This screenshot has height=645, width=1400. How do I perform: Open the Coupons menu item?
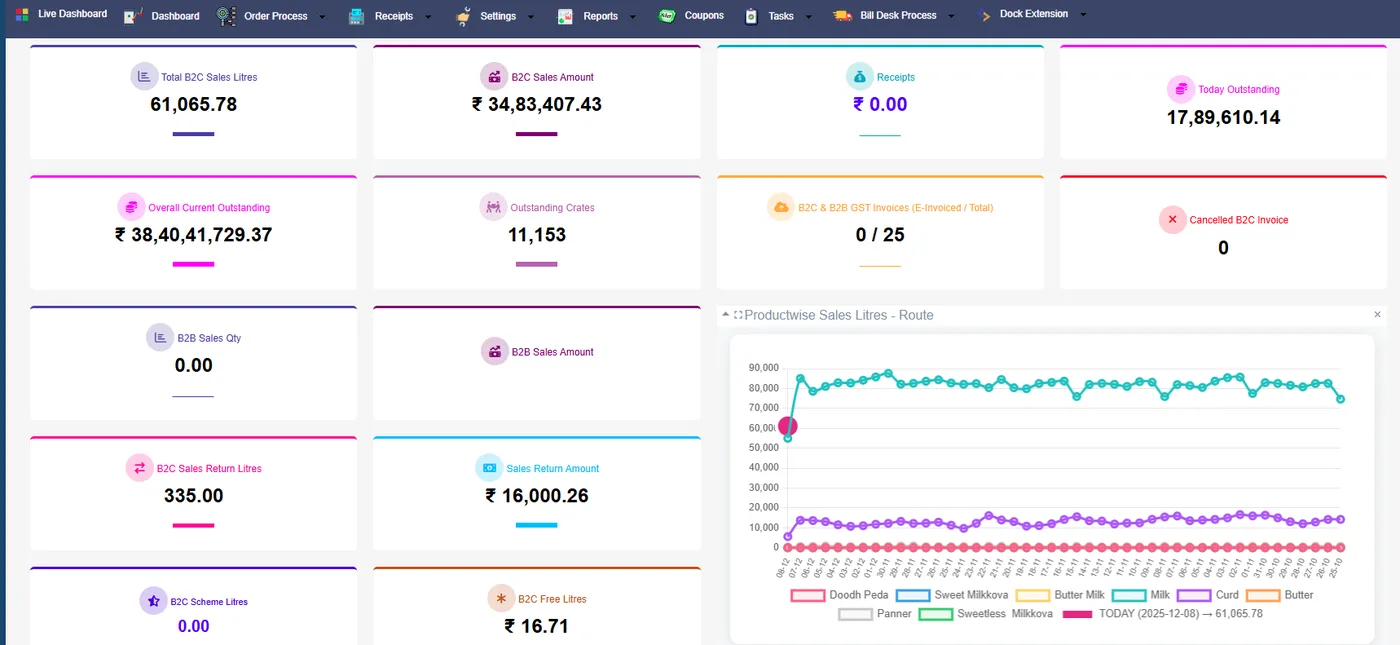point(704,16)
